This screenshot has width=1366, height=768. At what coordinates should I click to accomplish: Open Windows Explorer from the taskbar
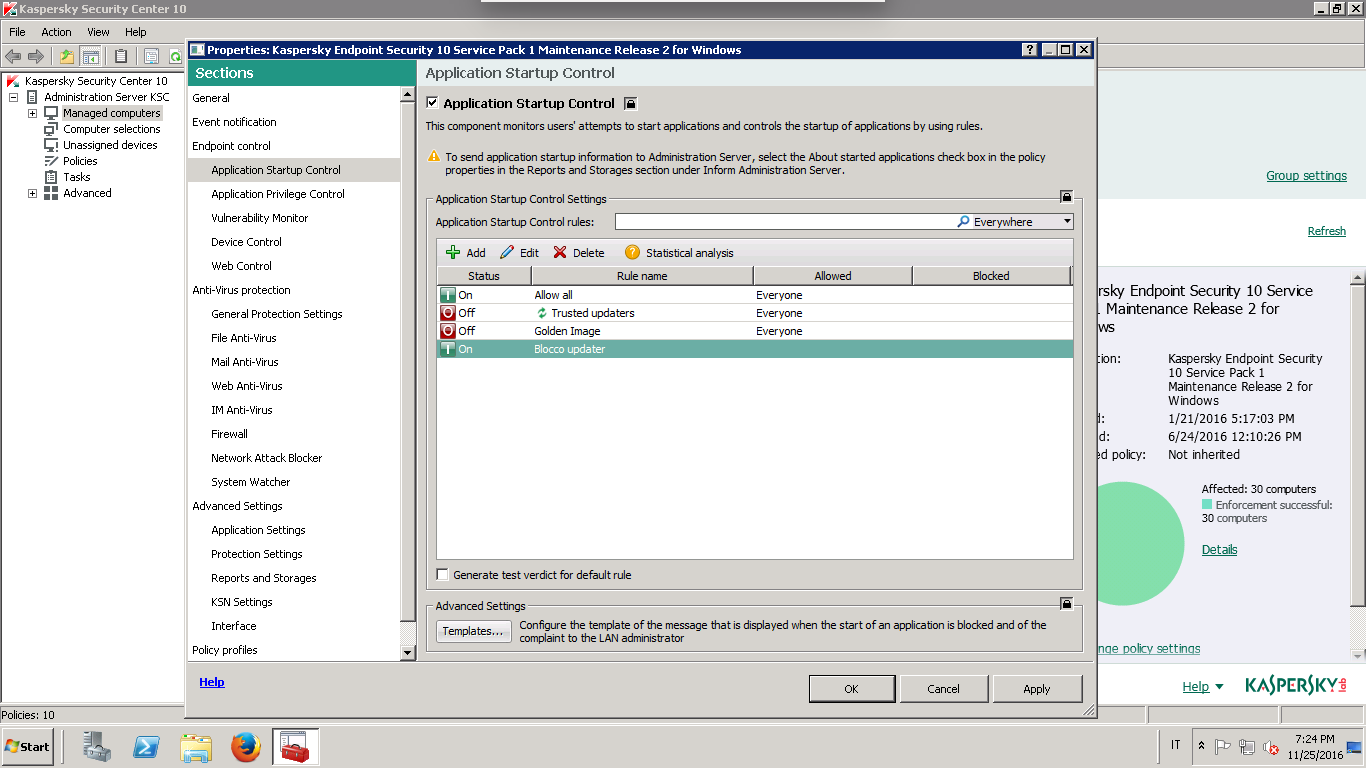click(x=196, y=746)
